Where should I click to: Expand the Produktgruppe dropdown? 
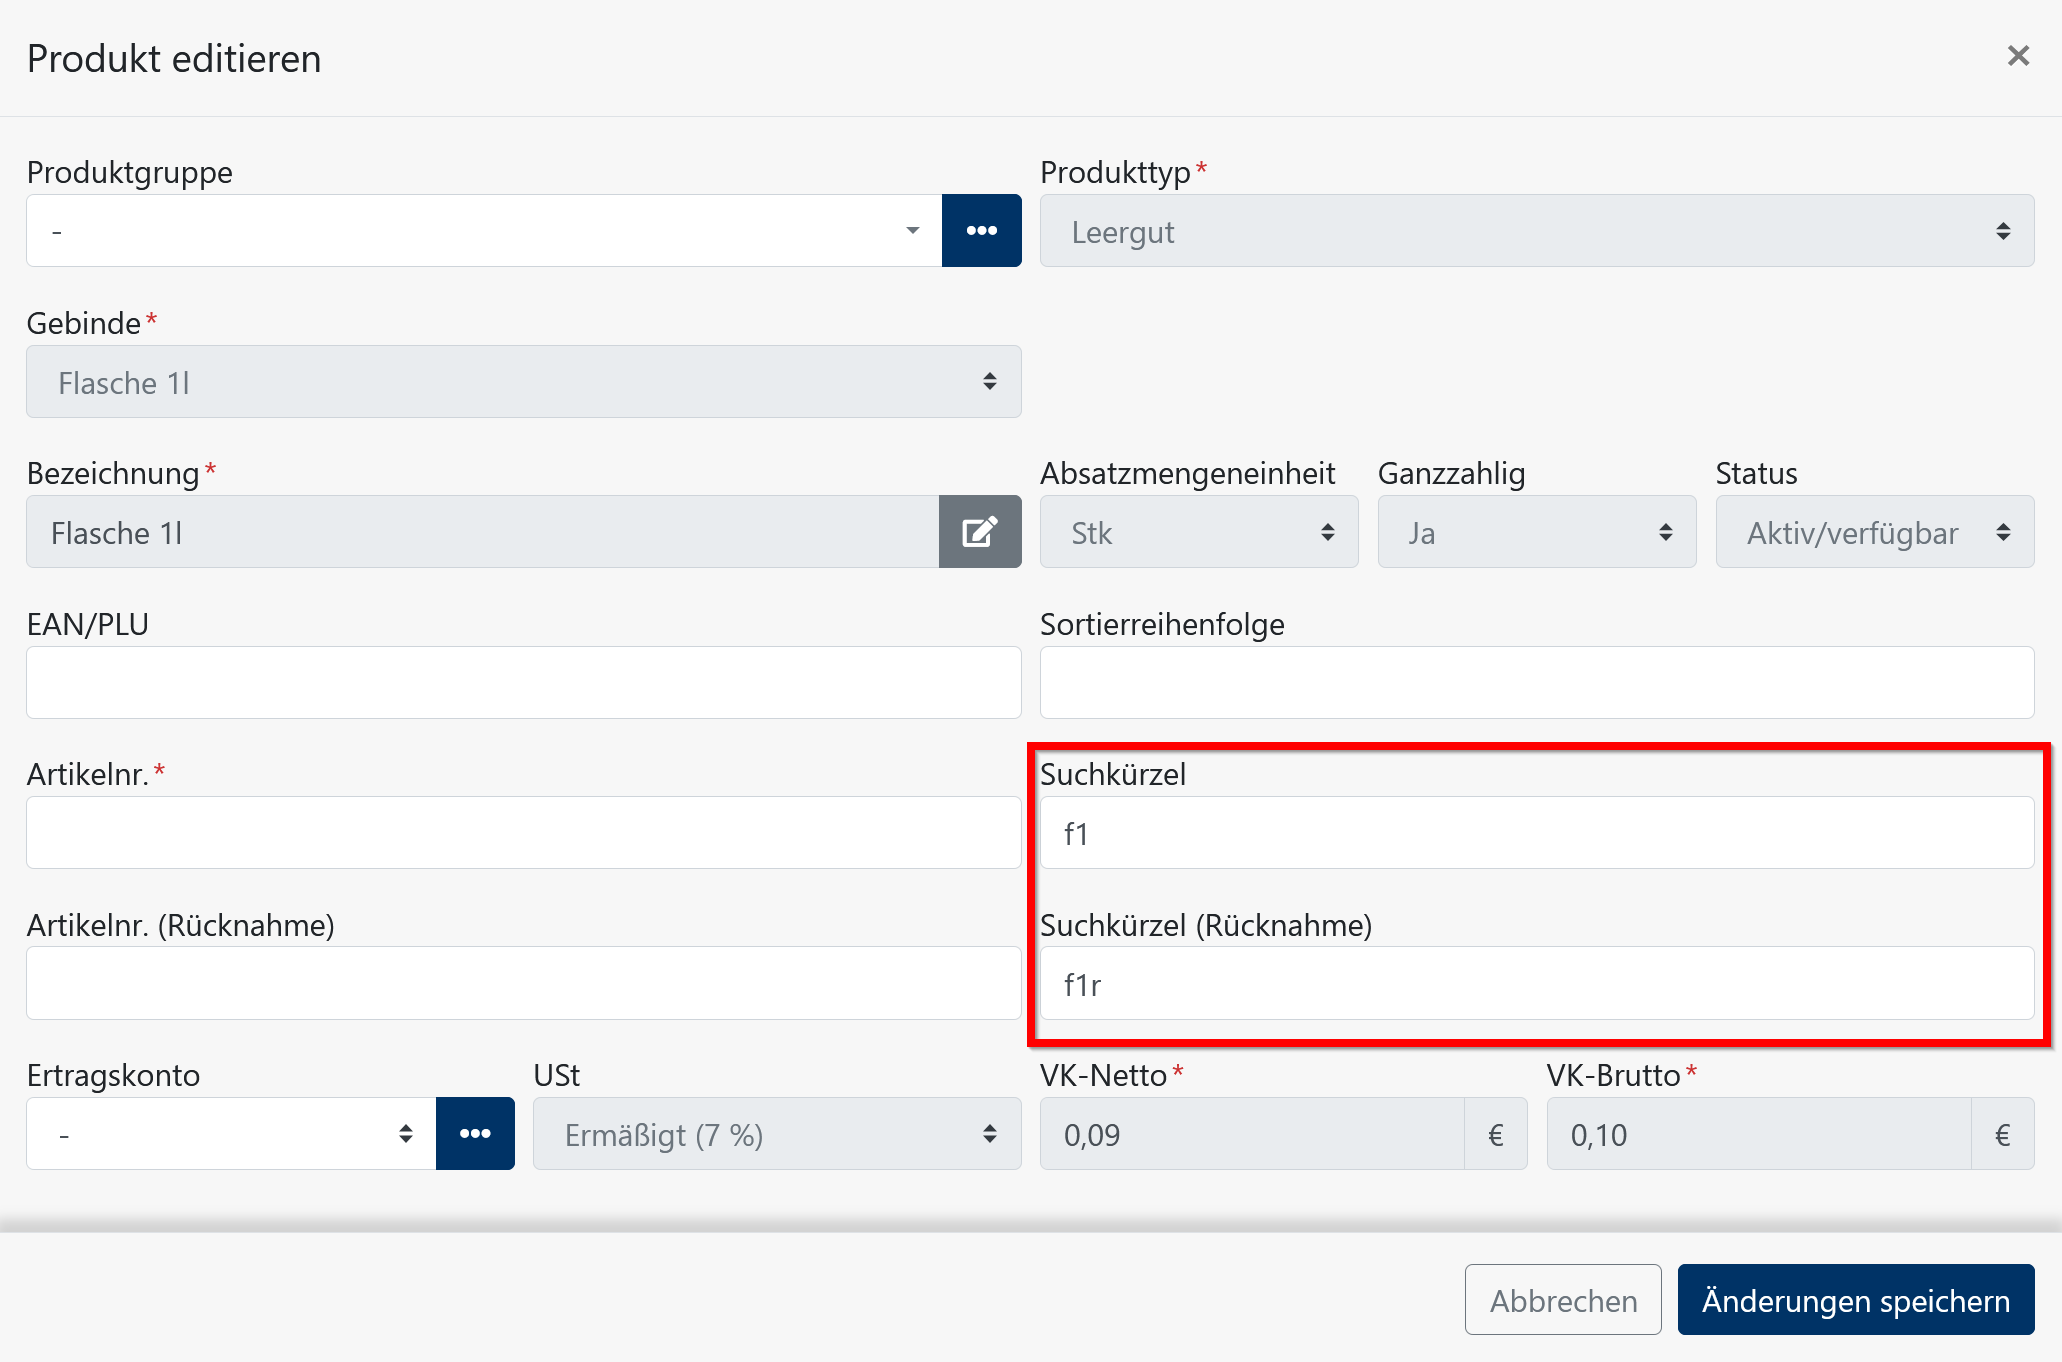point(484,231)
